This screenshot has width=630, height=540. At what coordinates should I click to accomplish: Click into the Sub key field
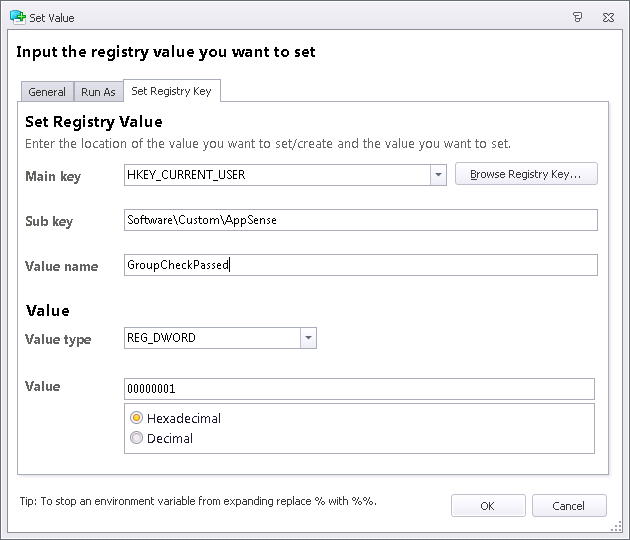tap(360, 220)
